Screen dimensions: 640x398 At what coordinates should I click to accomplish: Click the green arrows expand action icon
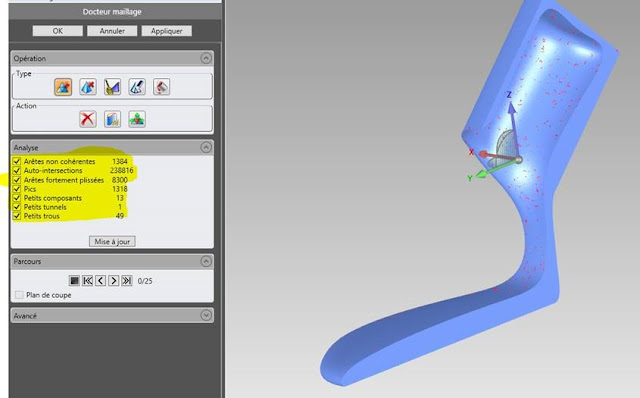pos(137,119)
